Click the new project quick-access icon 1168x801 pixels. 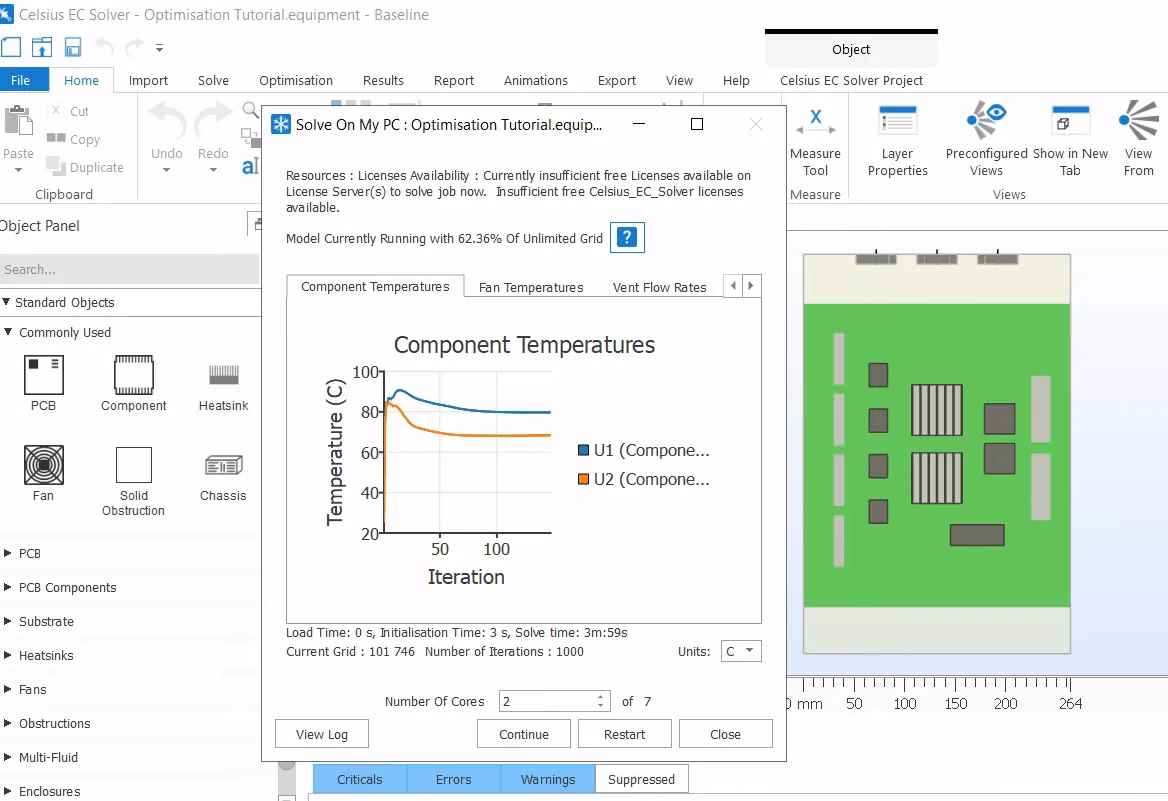[11, 48]
